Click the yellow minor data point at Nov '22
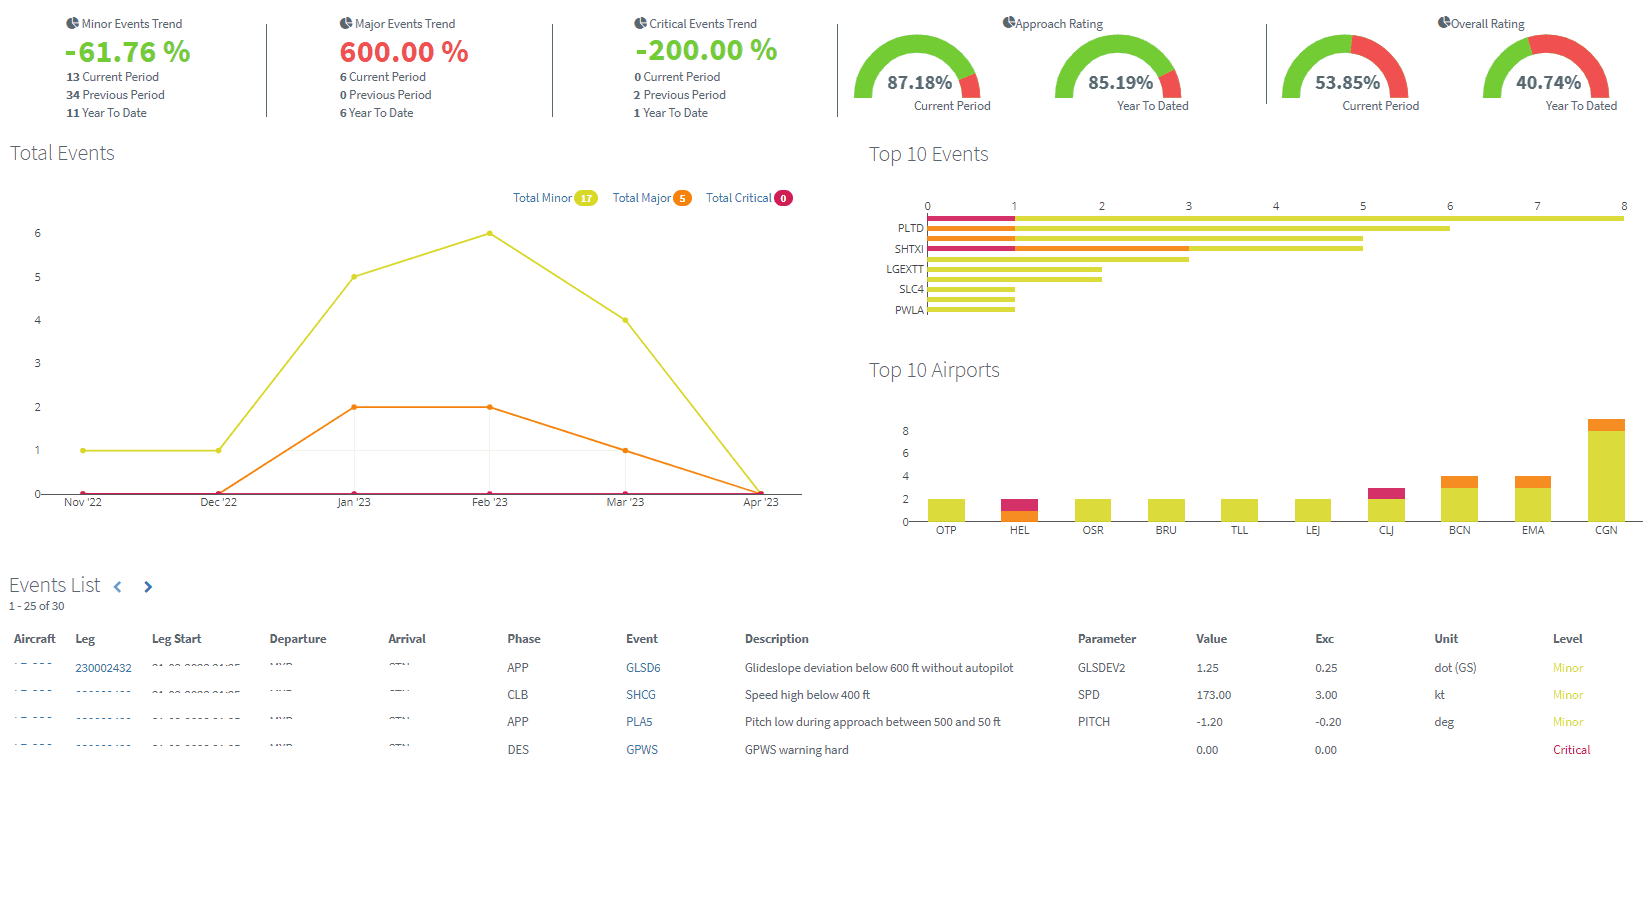 83,450
